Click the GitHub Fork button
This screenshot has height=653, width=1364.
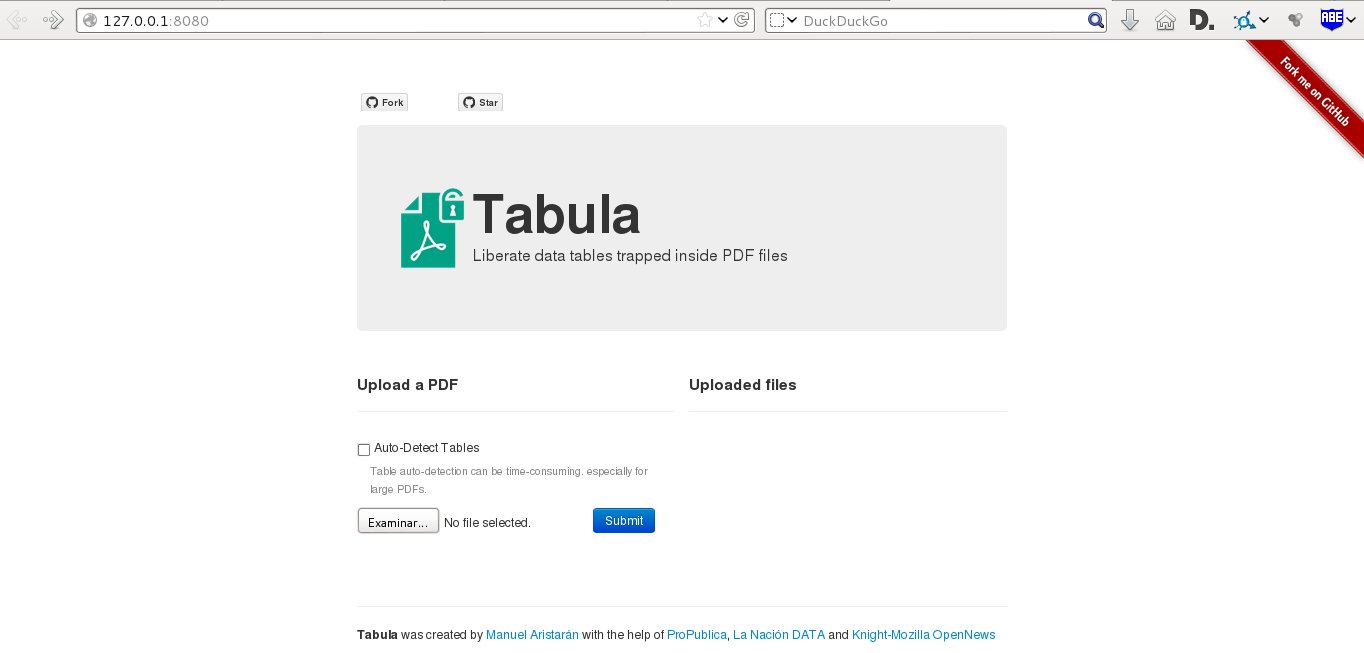(x=384, y=102)
